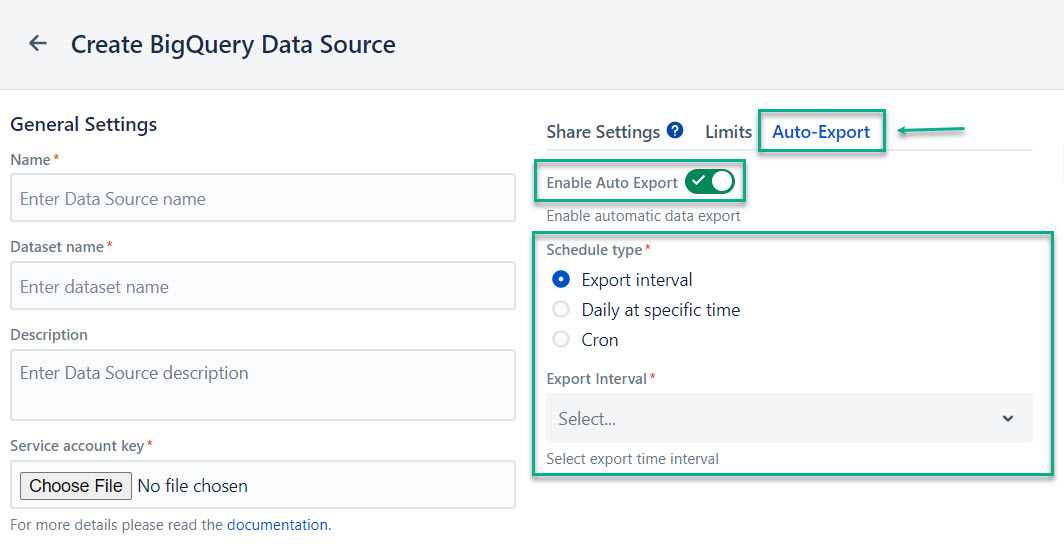1064x553 pixels.
Task: Choose the Daily at specific time option
Action: pos(561,310)
